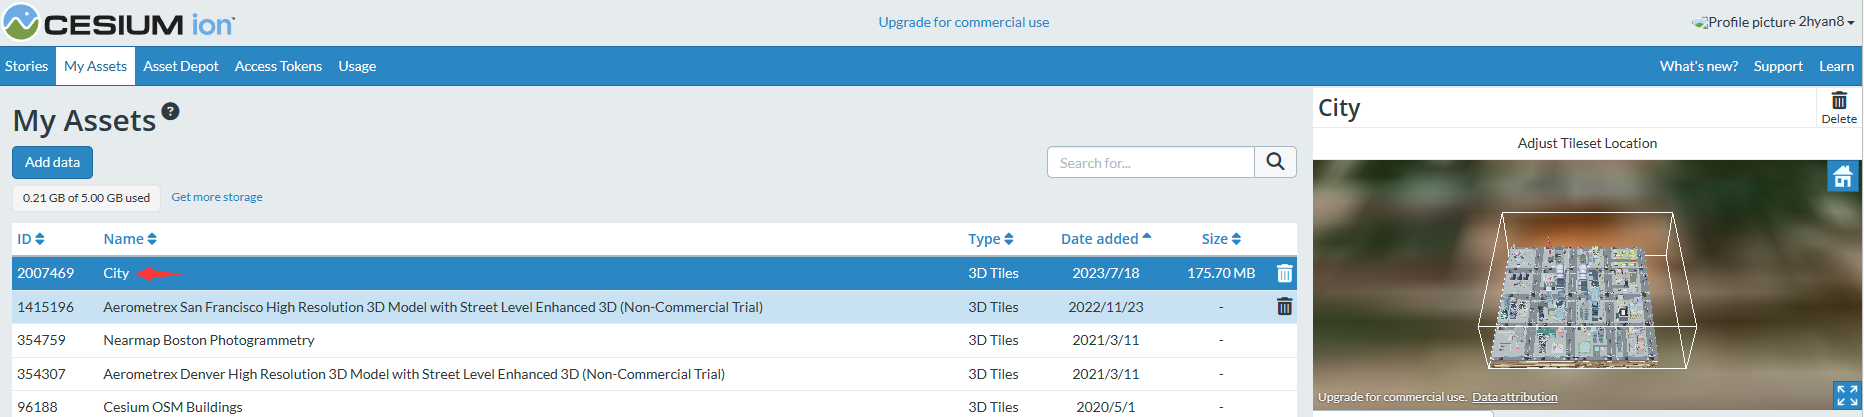1864x417 pixels.
Task: Delete the City asset row via trash icon
Action: pyautogui.click(x=1285, y=273)
